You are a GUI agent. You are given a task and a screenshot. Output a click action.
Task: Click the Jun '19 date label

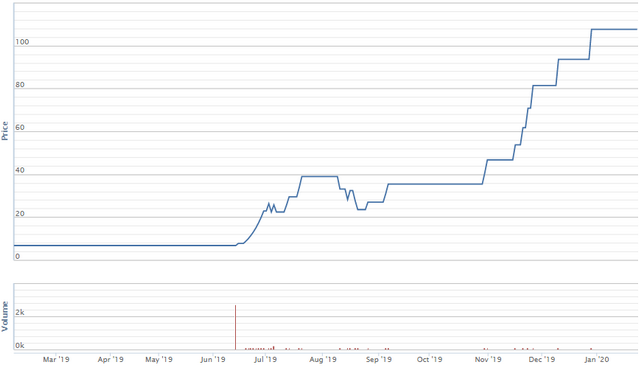tap(213, 359)
